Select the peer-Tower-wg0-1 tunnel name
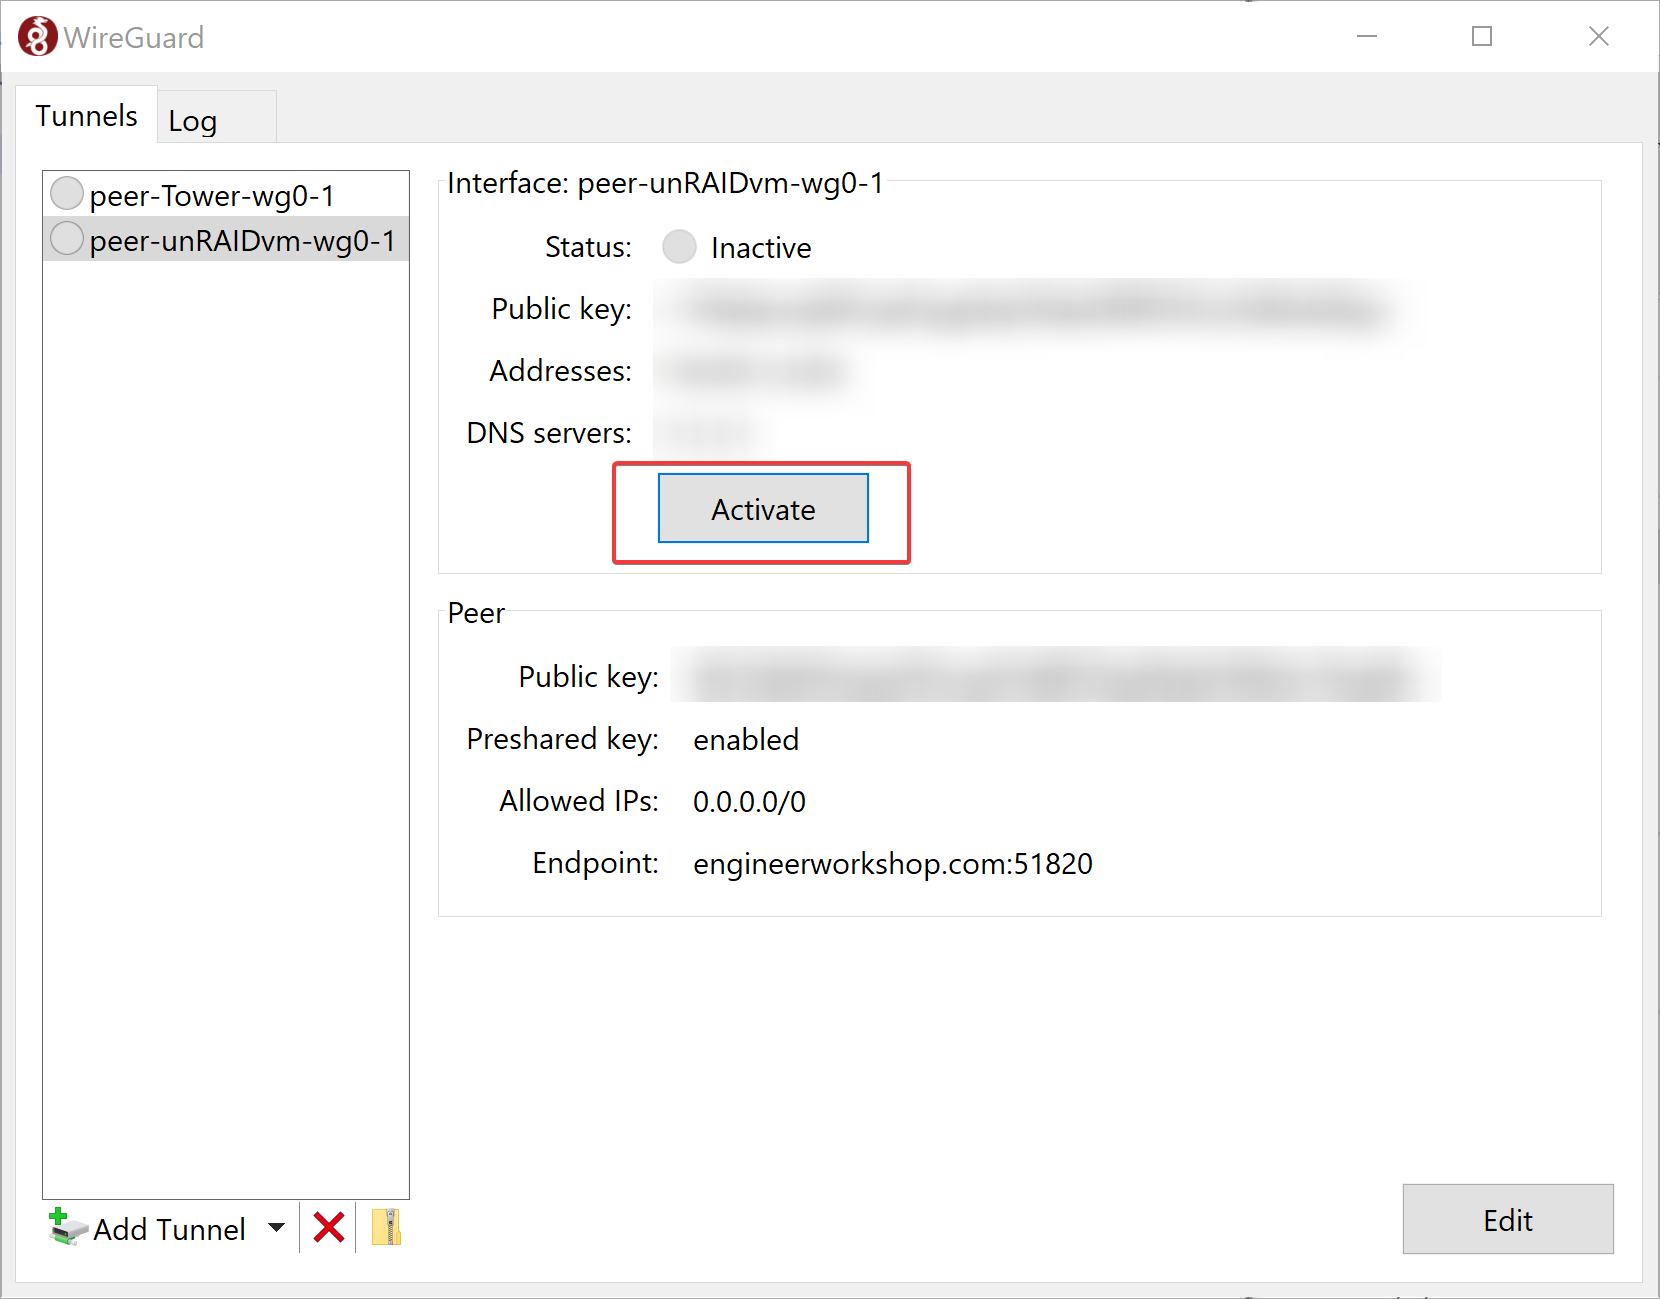This screenshot has height=1299, width=1660. coord(212,196)
